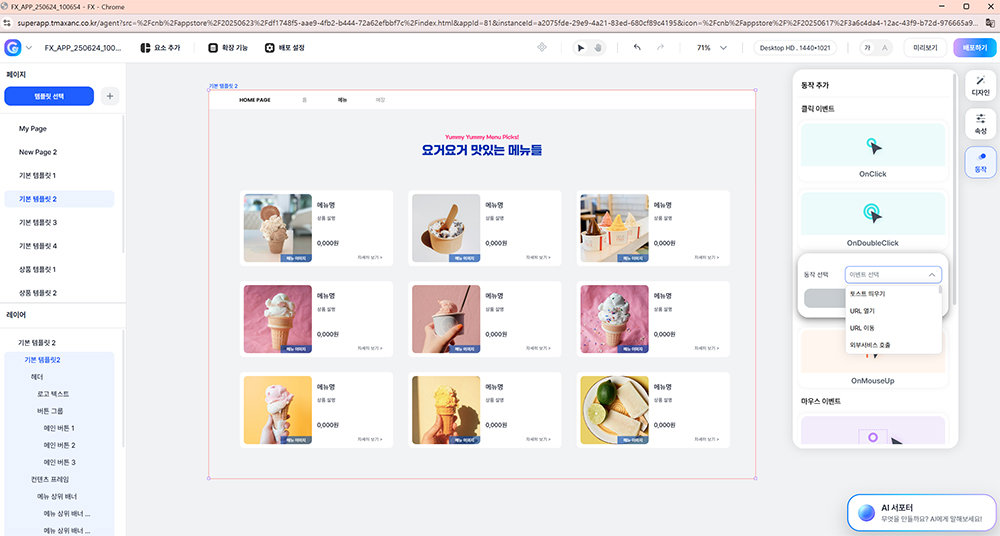1000x536 pixels.
Task: Open the 71% zoom dropdown
Action: point(712,47)
